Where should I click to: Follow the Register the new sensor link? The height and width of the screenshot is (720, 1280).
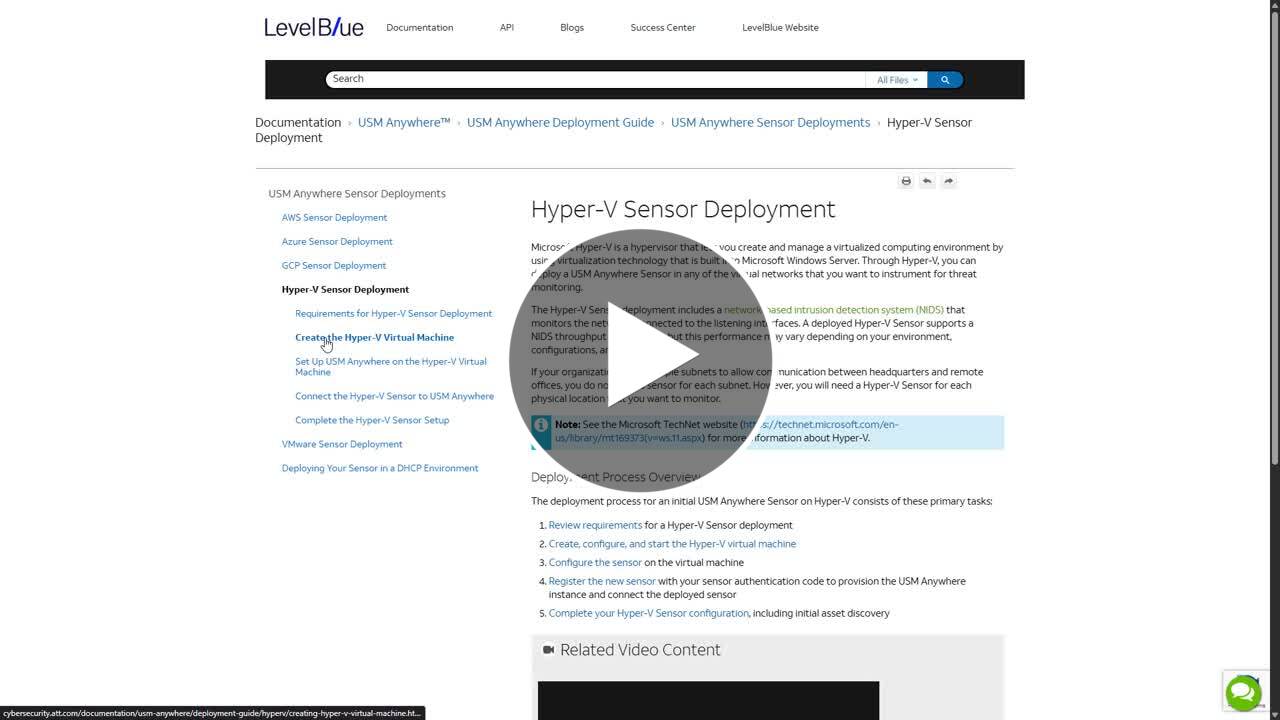[602, 581]
